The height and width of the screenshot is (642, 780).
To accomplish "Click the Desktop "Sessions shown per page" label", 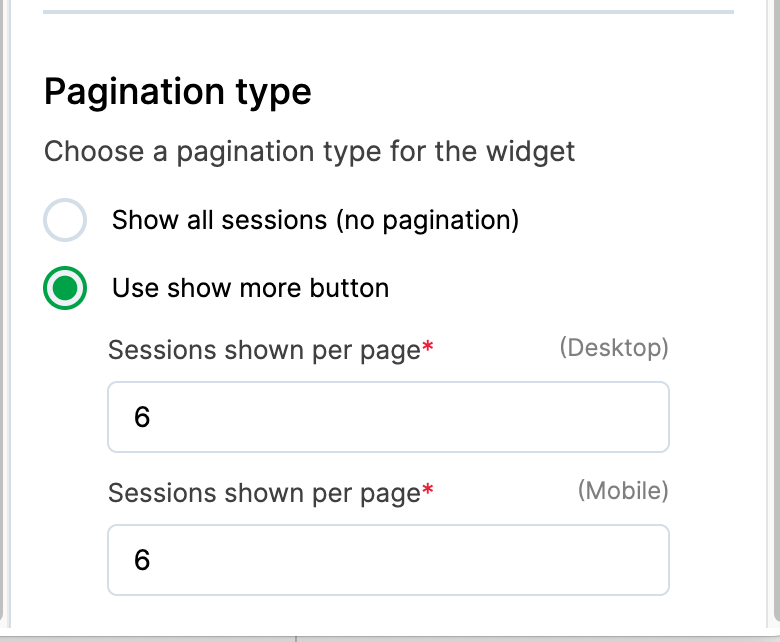I will (x=264, y=351).
